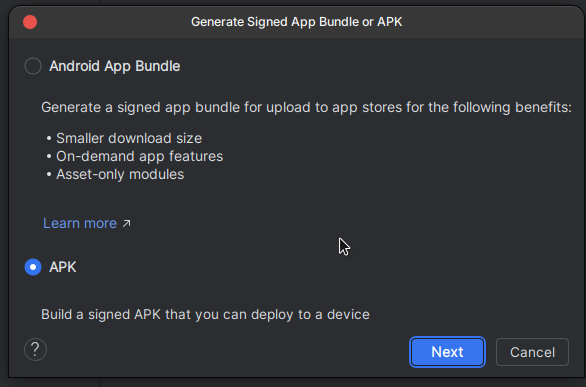Close the dialog with the red button
Screen dimensions: 586x387
30,22
